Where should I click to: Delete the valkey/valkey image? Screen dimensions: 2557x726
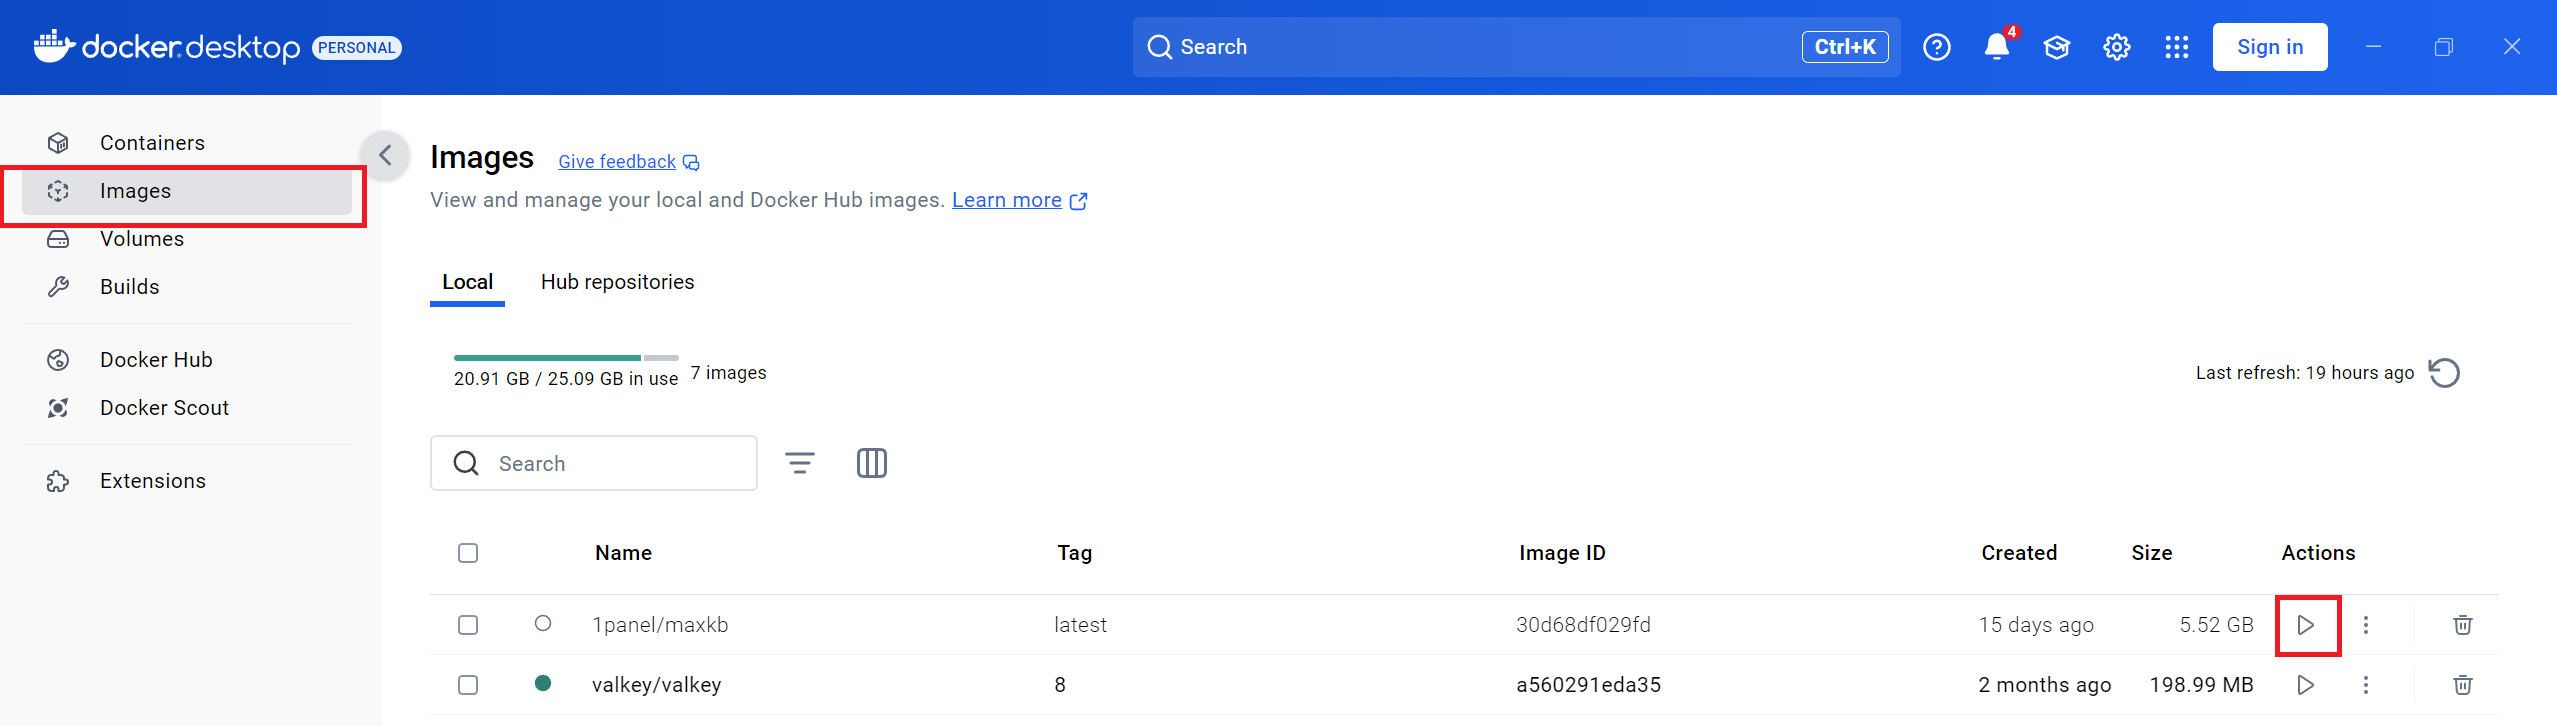(x=2463, y=685)
